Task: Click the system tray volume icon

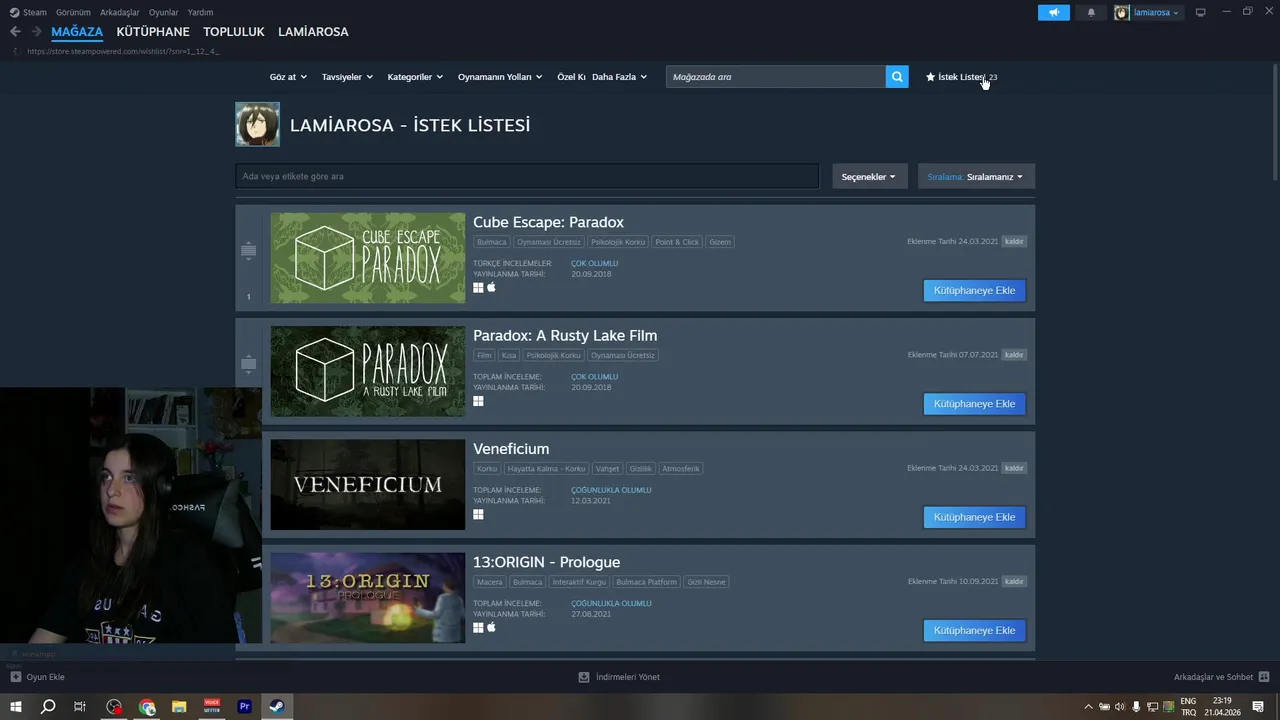Action: [x=1119, y=707]
